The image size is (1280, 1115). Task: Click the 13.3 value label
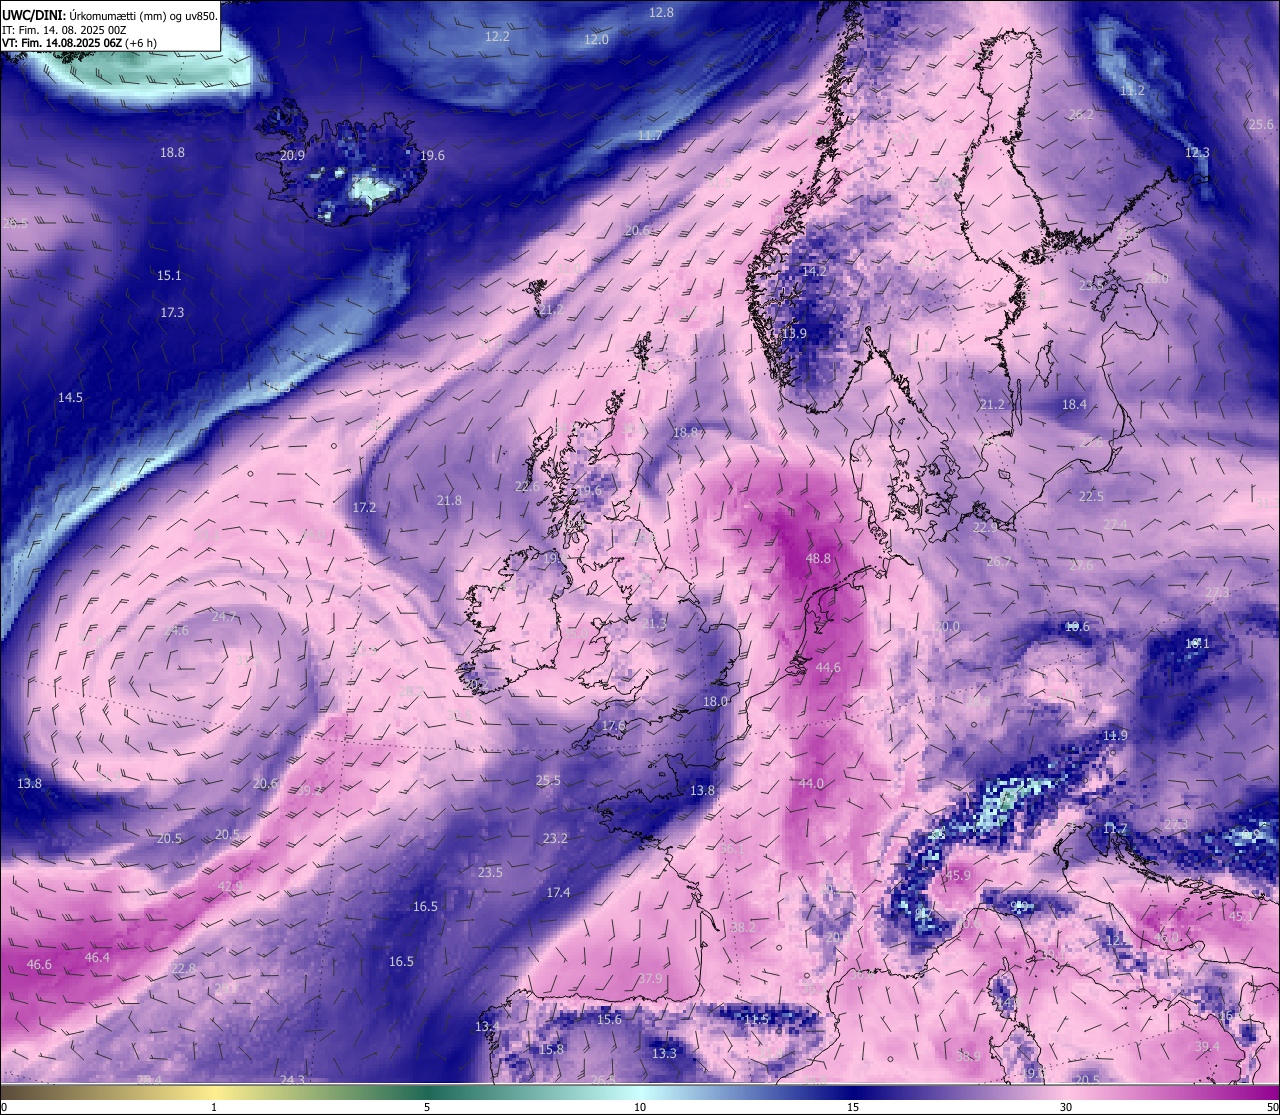[x=664, y=1054]
